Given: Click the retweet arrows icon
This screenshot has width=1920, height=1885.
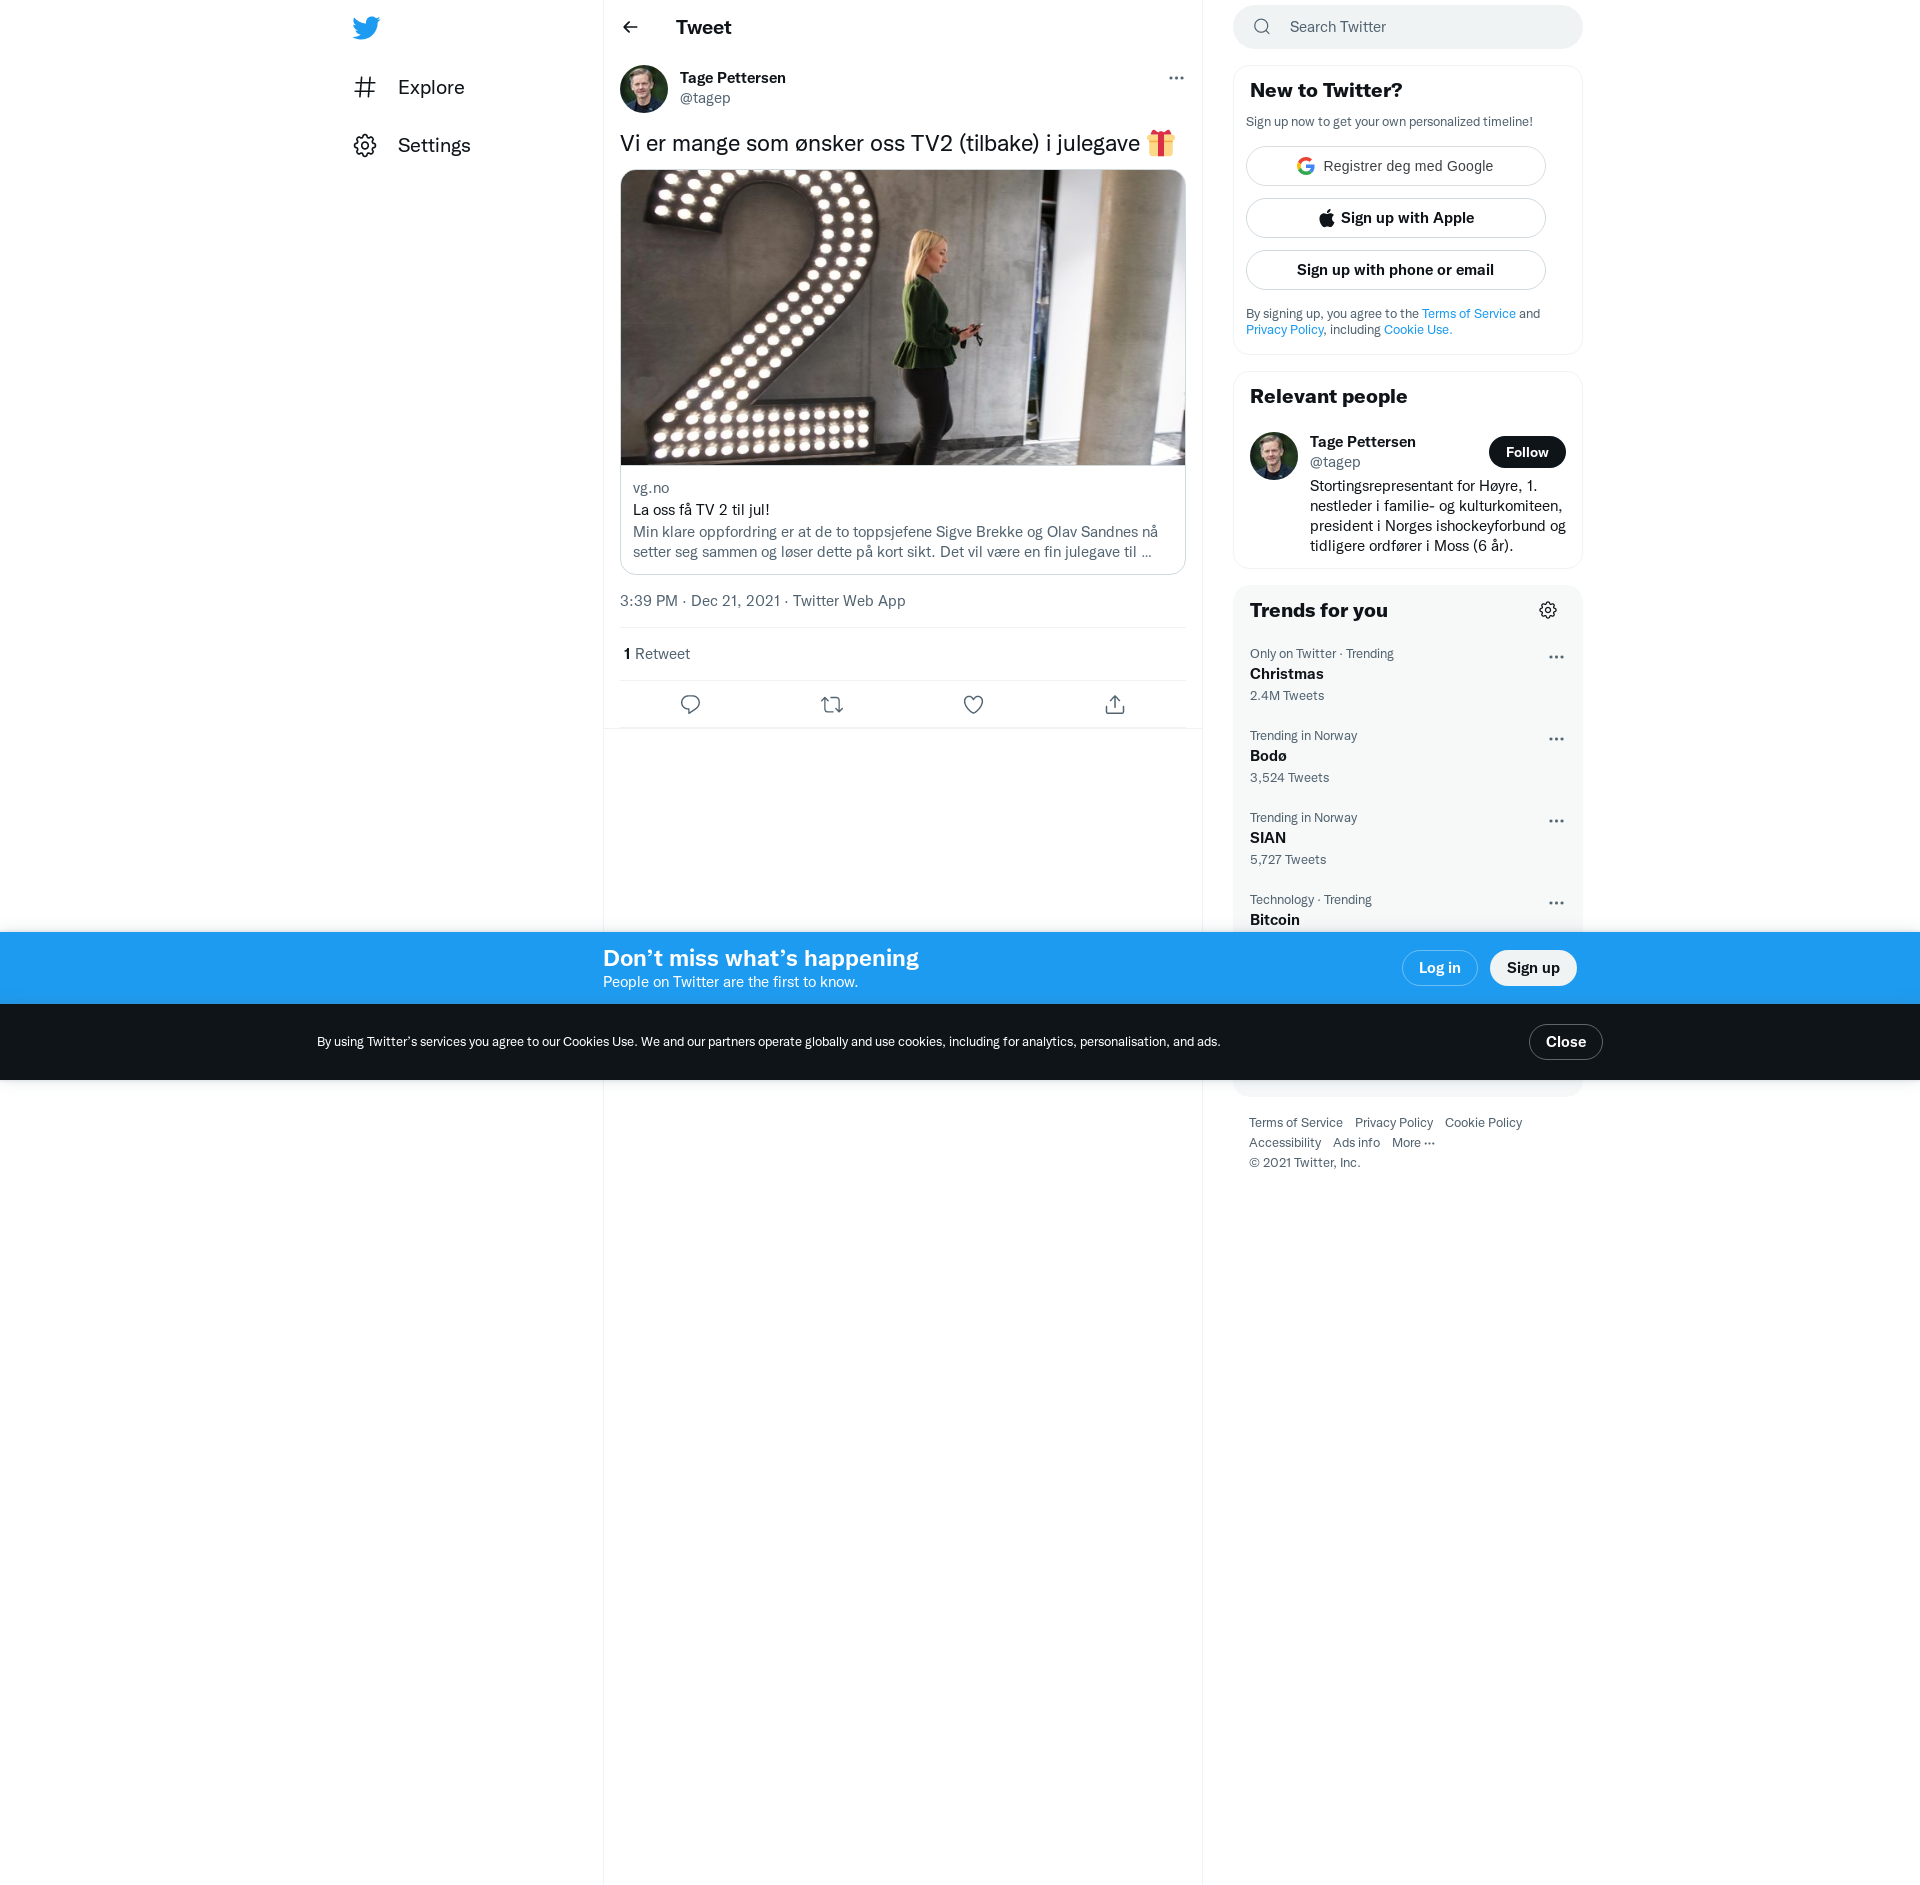Looking at the screenshot, I should pyautogui.click(x=832, y=705).
